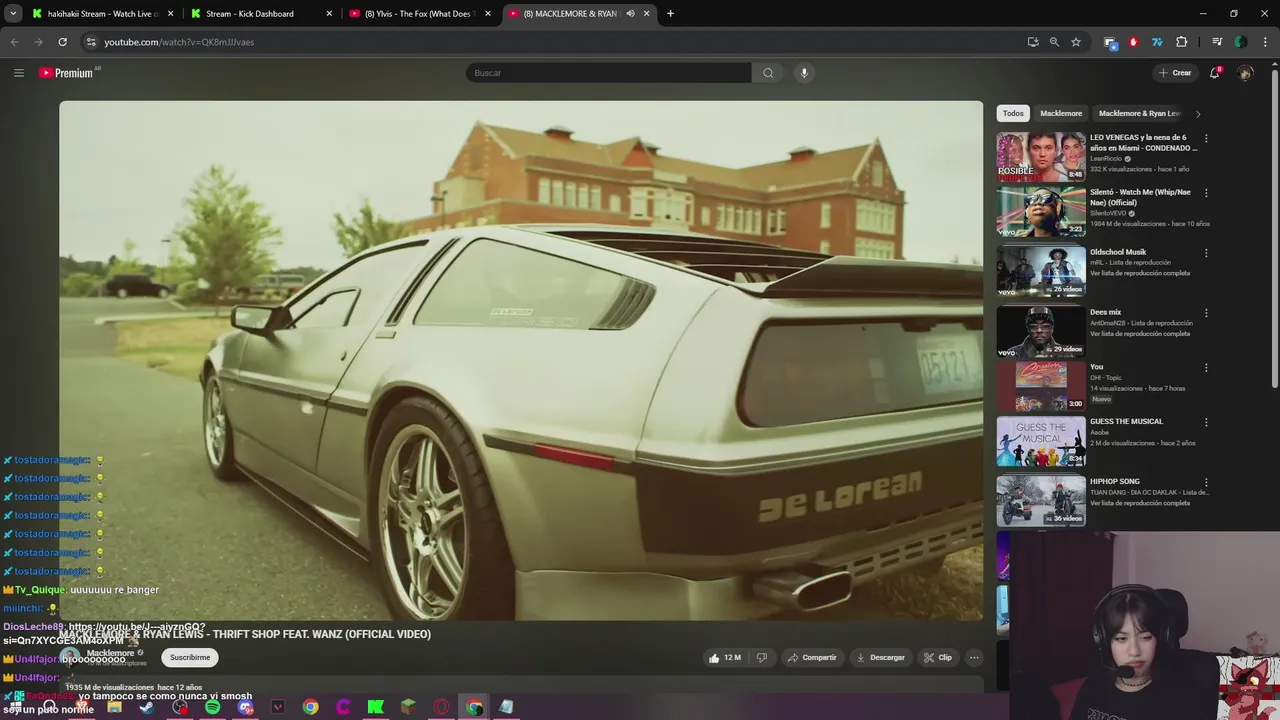Open Chrome extensions puzzle icon
The width and height of the screenshot is (1280, 720).
click(x=1182, y=42)
